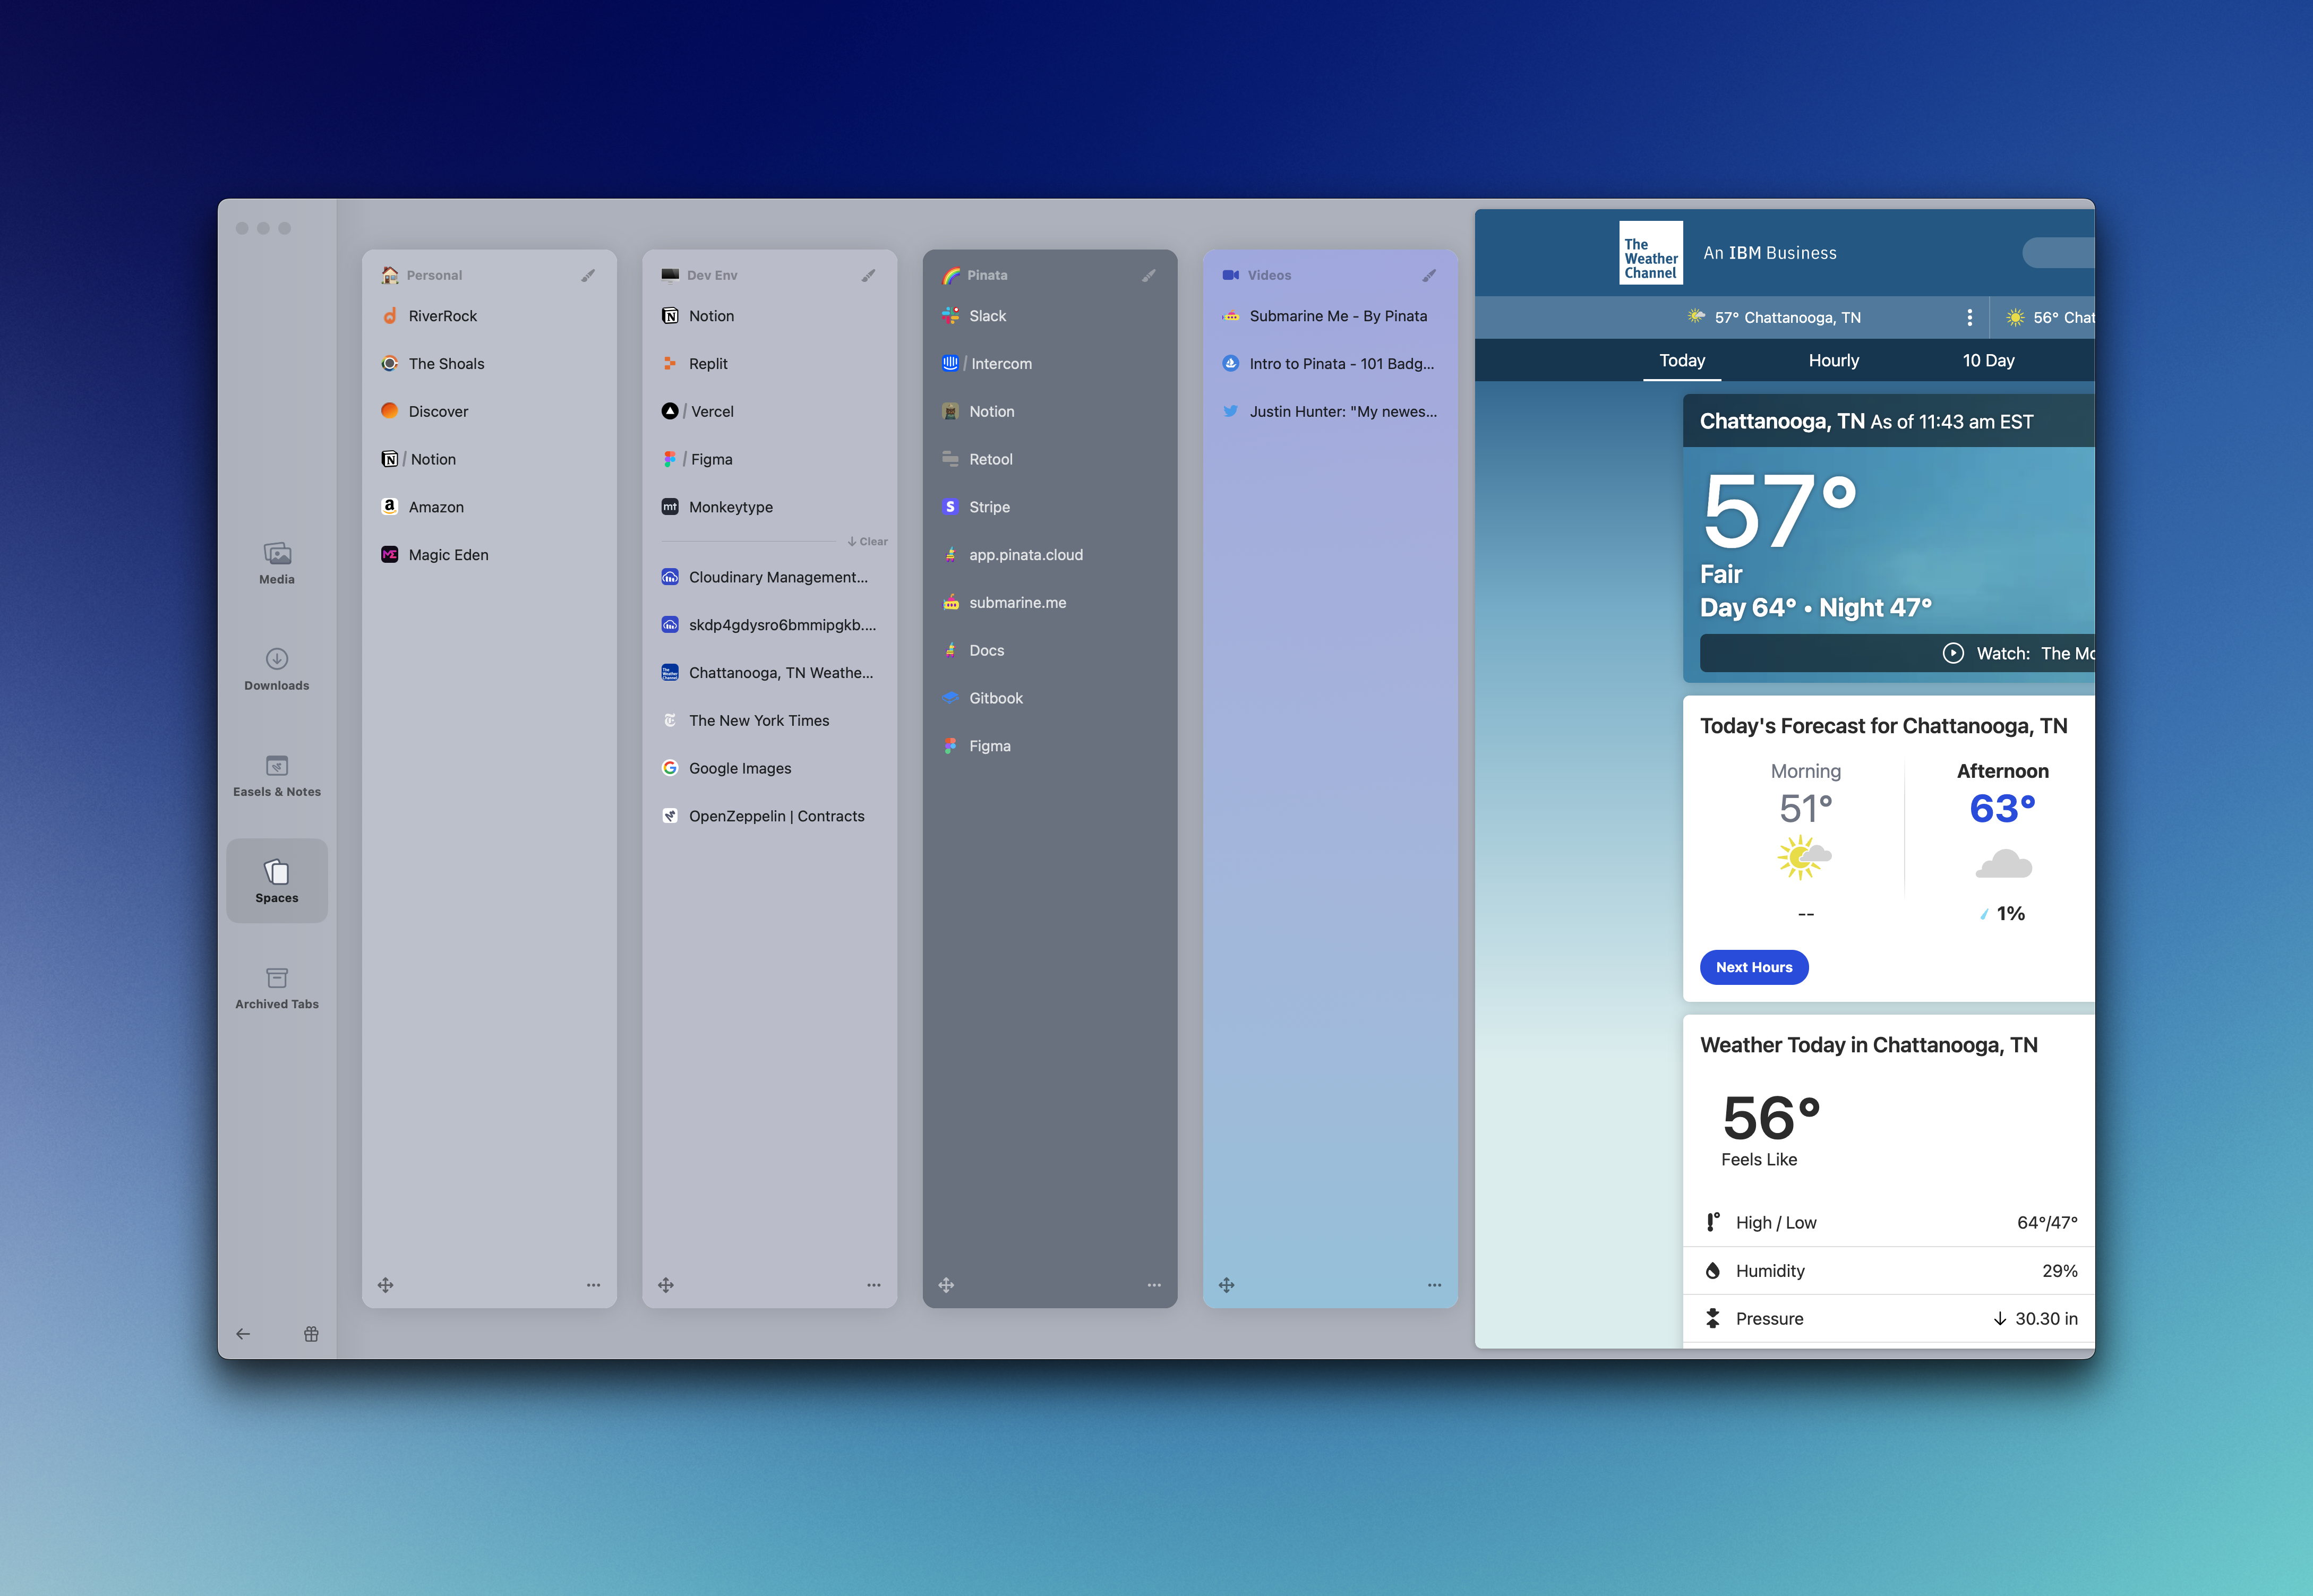The image size is (2313, 1596).
Task: Open the Downloads sidebar section
Action: point(277,669)
